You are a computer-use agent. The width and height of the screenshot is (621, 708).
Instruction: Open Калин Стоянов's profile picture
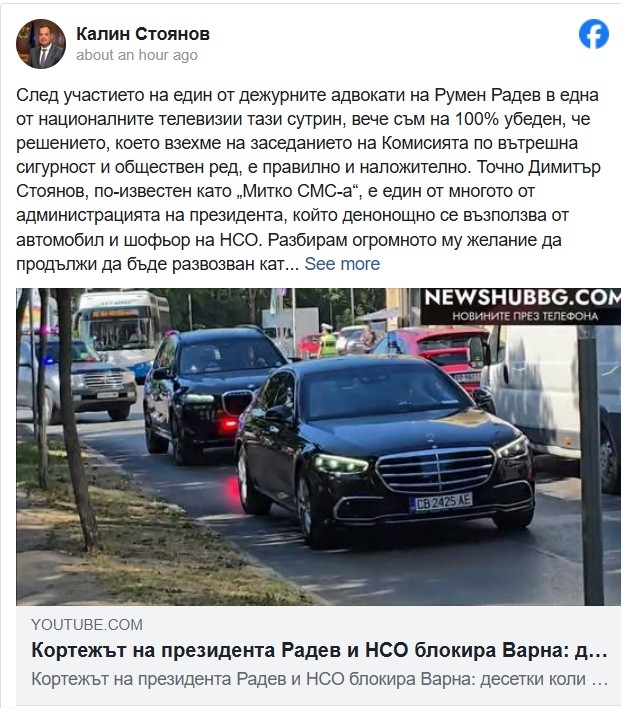coord(41,44)
